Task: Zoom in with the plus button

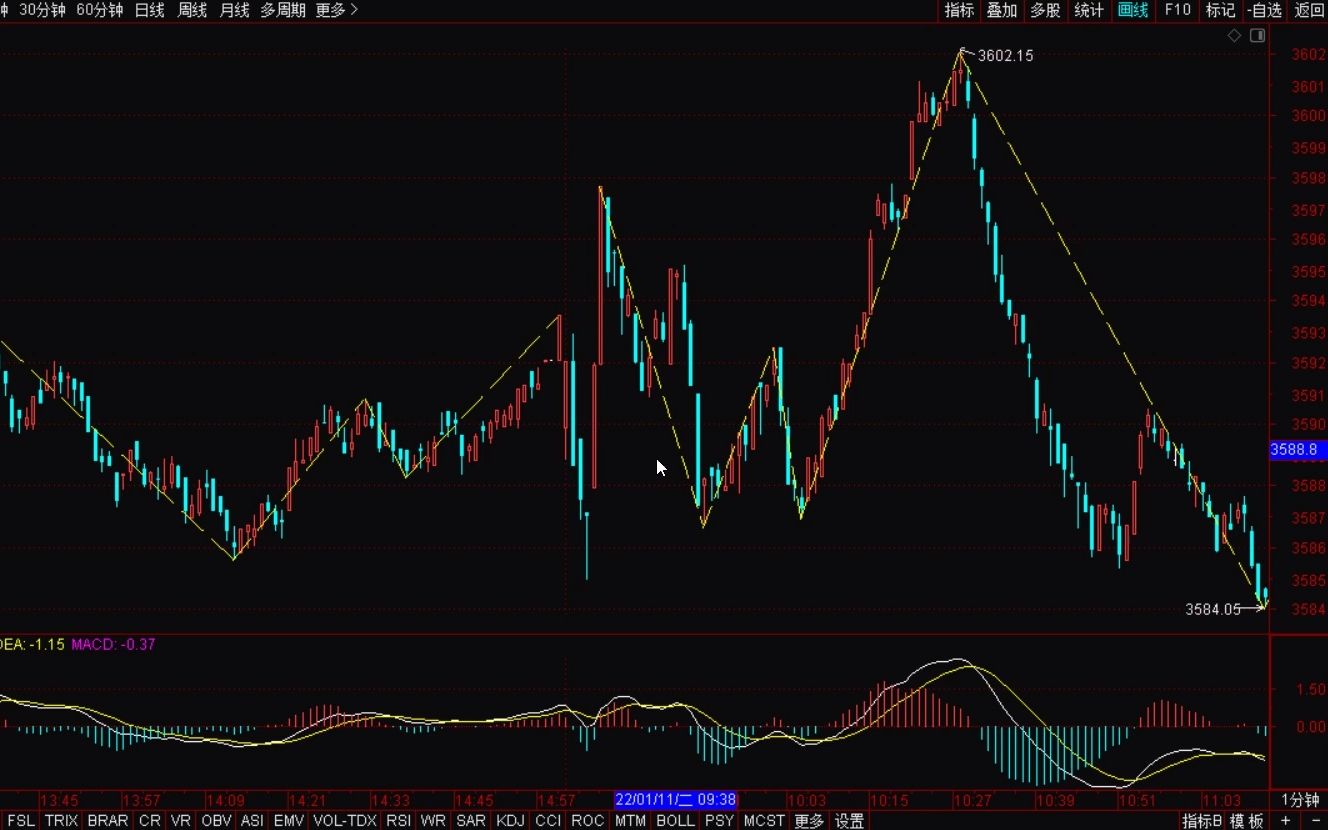Action: tap(1285, 821)
